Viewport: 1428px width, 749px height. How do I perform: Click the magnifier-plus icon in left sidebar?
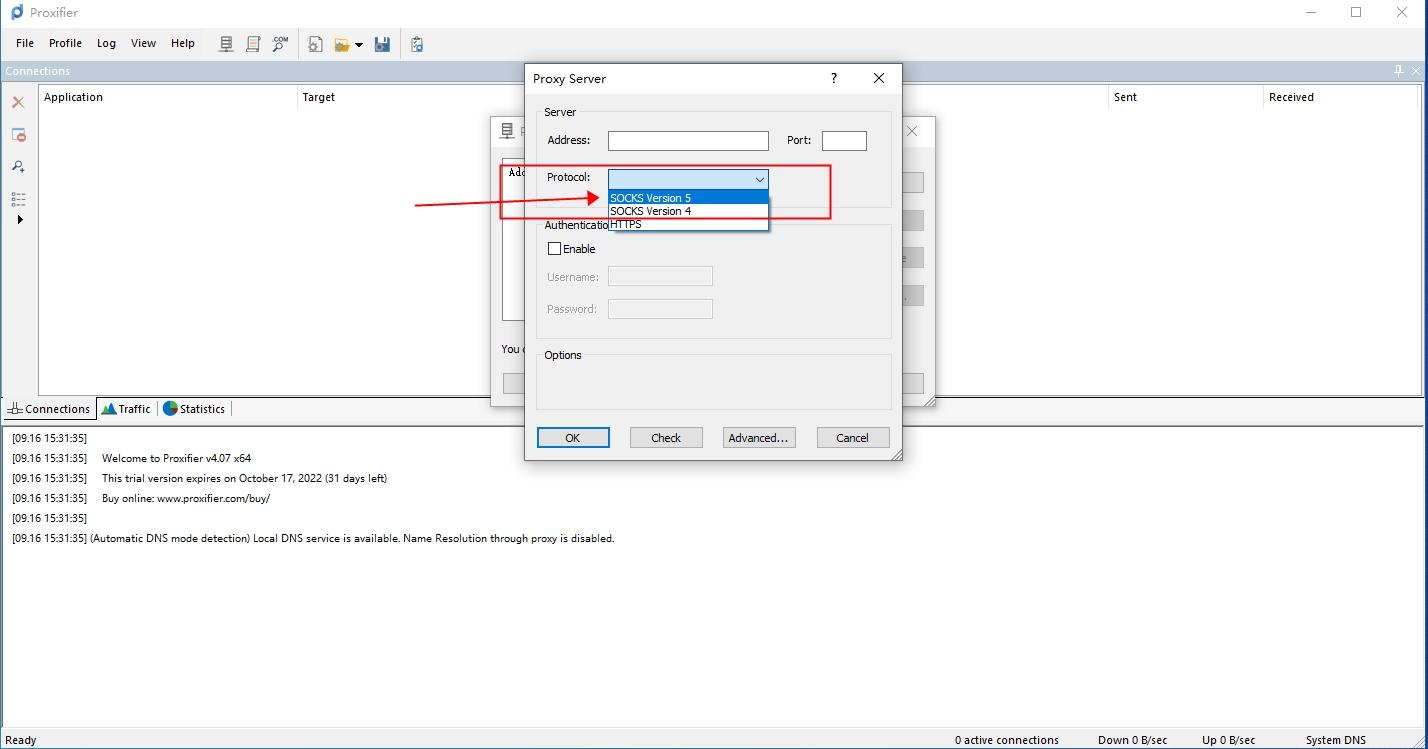tap(18, 167)
